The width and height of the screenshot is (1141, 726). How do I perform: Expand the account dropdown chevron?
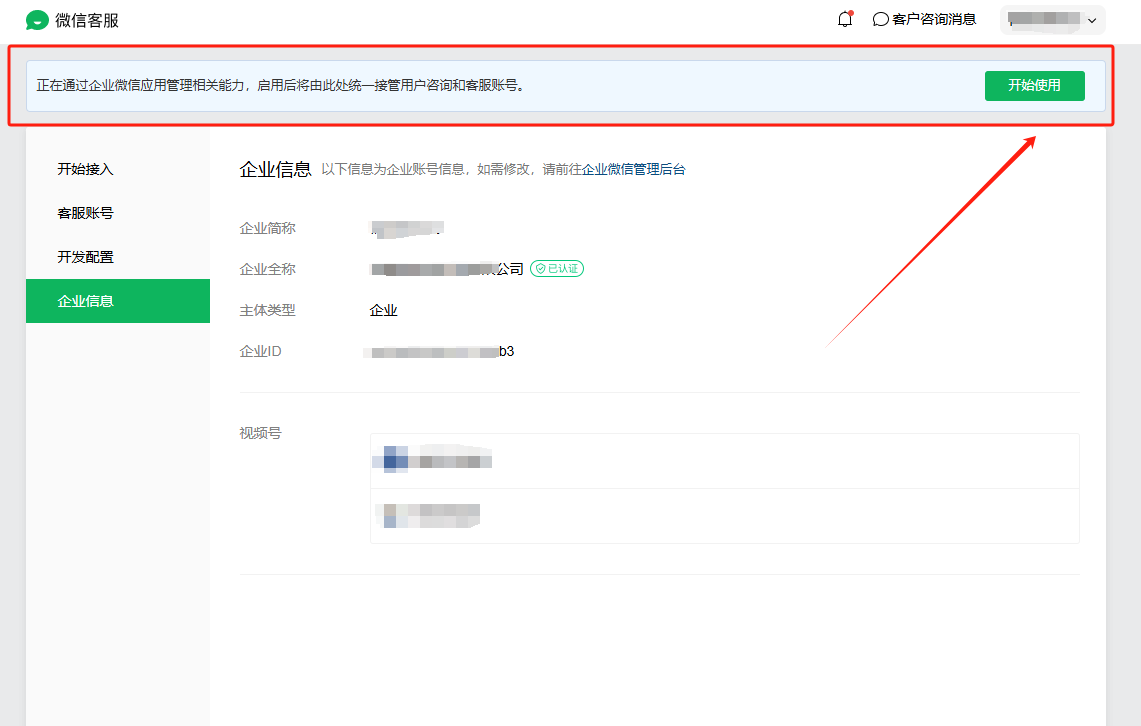point(1091,20)
